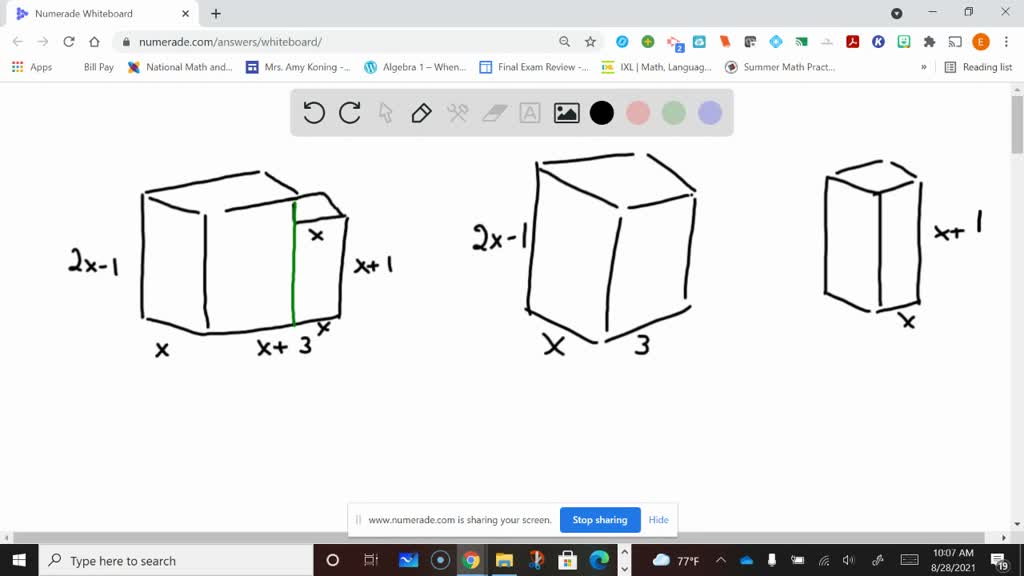Open the shapes/tools icon next to the pen
Screen dimensions: 1024x576
coord(457,113)
